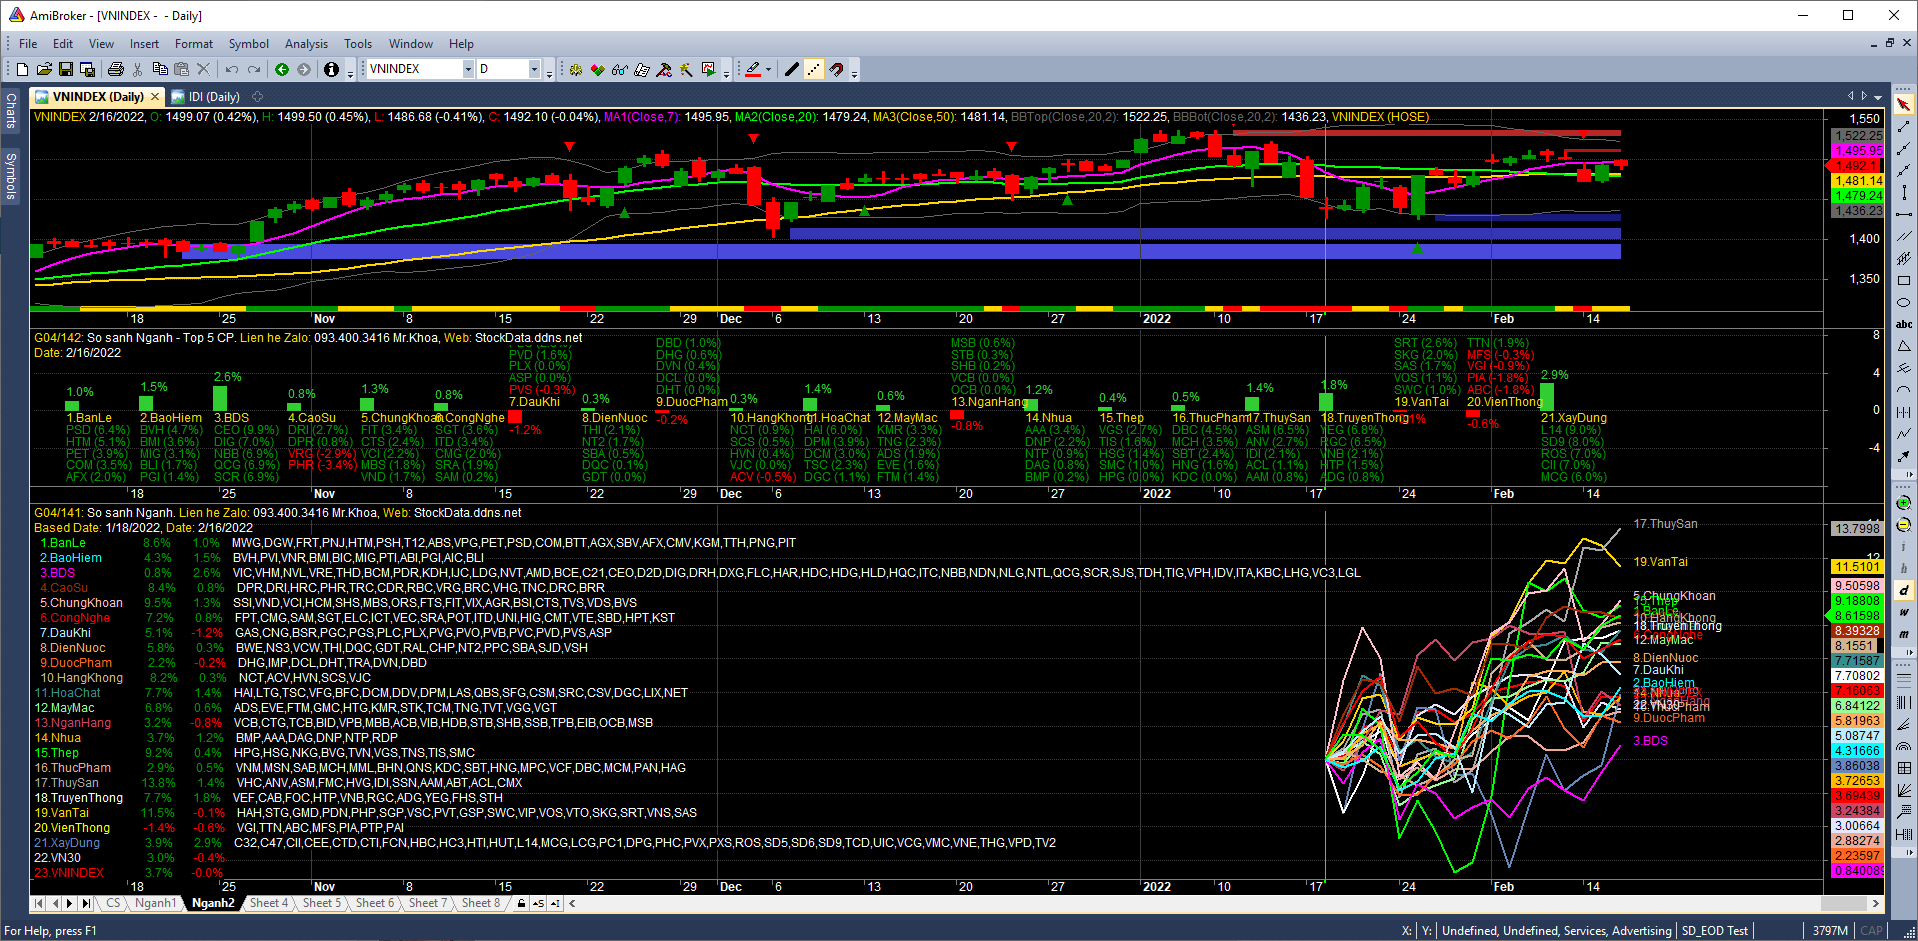
Task: Open the CS sheet tab
Action: [x=113, y=903]
